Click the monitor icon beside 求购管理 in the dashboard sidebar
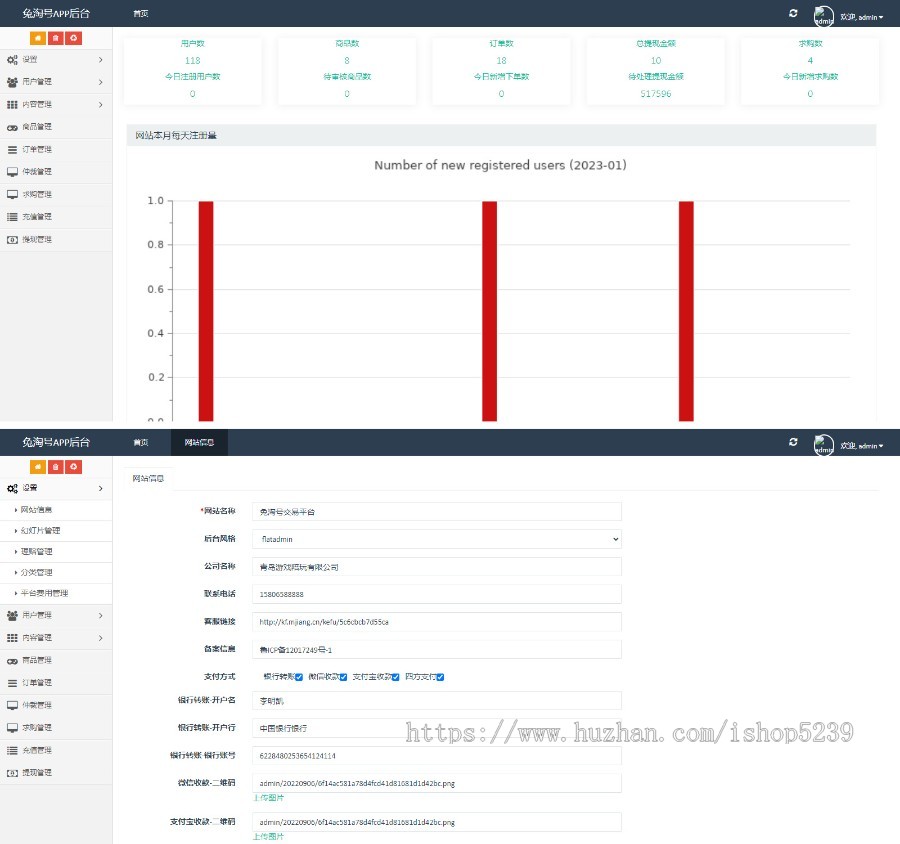The width and height of the screenshot is (900, 844). (12, 195)
